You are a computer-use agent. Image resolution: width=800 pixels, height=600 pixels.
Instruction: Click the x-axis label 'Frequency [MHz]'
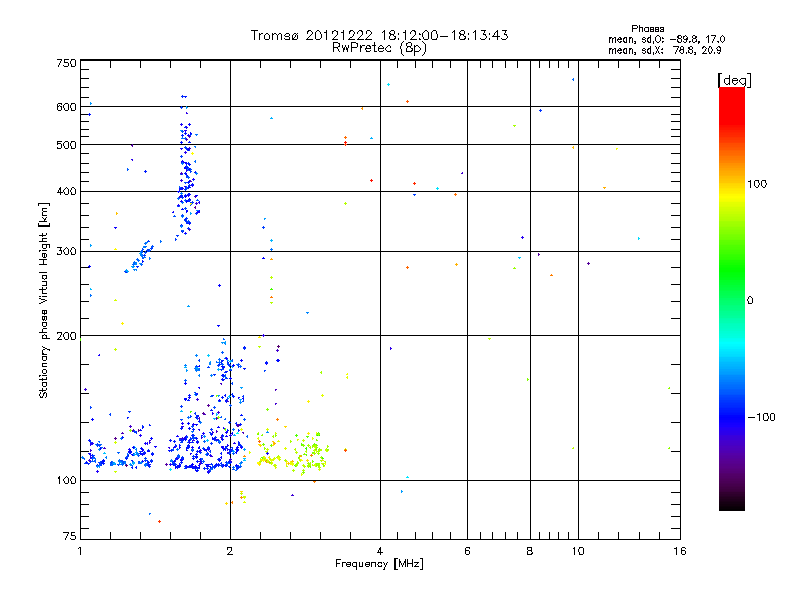click(x=379, y=564)
